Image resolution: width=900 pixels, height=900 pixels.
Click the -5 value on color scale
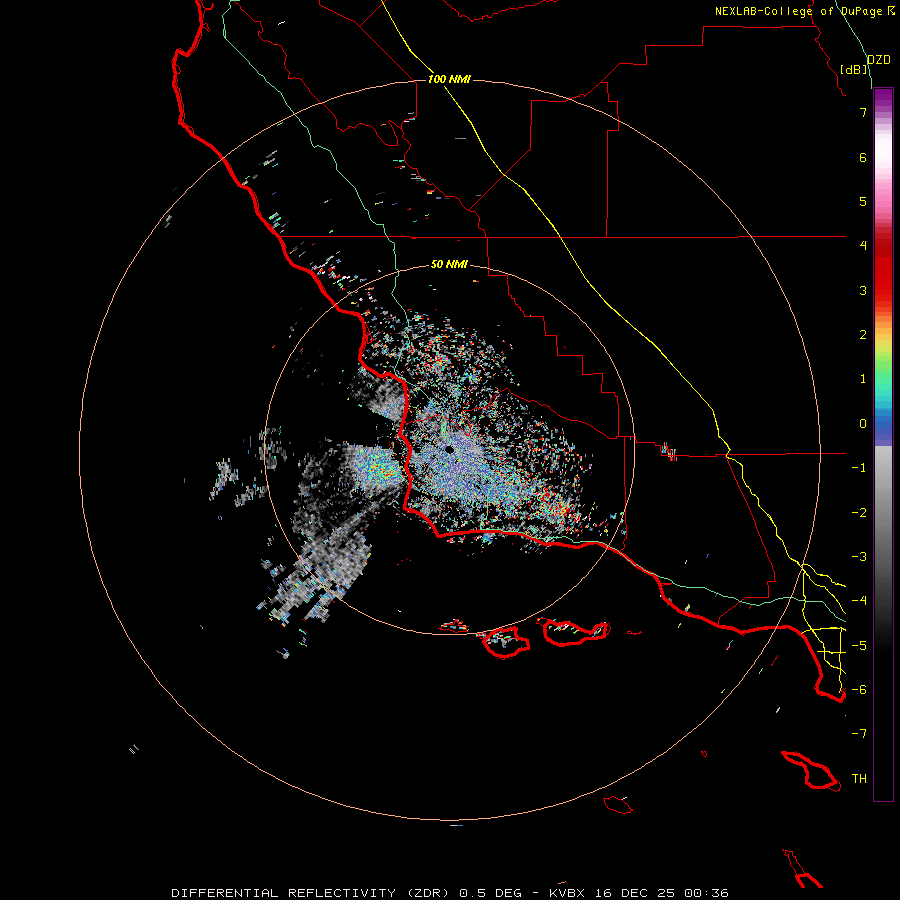(859, 646)
